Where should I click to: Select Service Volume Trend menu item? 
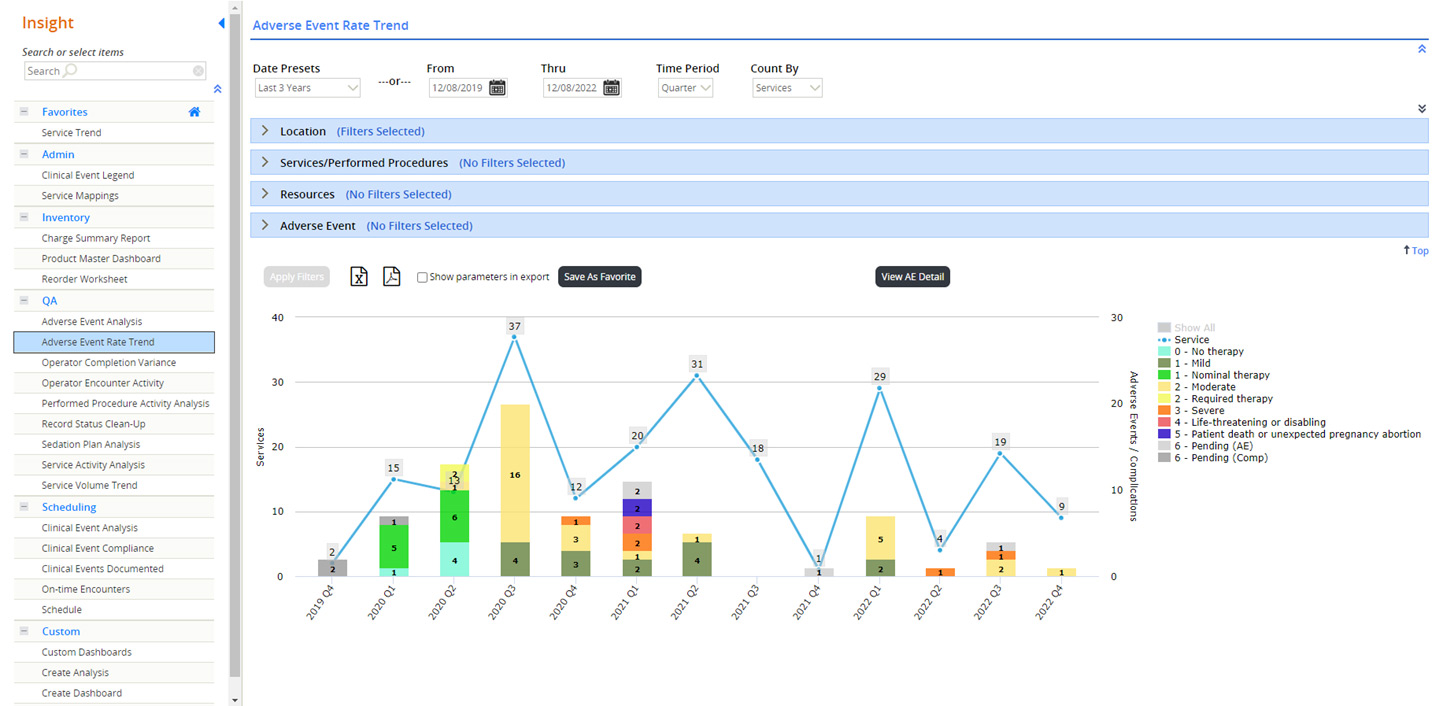(90, 485)
